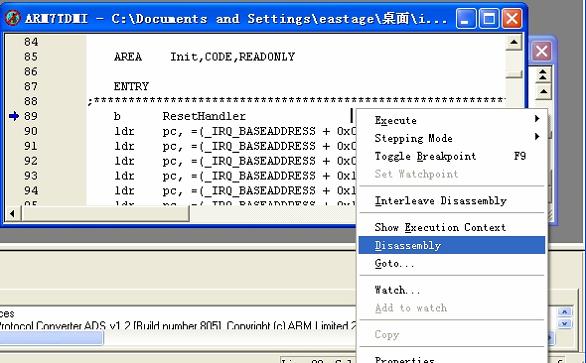Click double-up arrow in right side panel
The image size is (586, 363).
click(543, 75)
